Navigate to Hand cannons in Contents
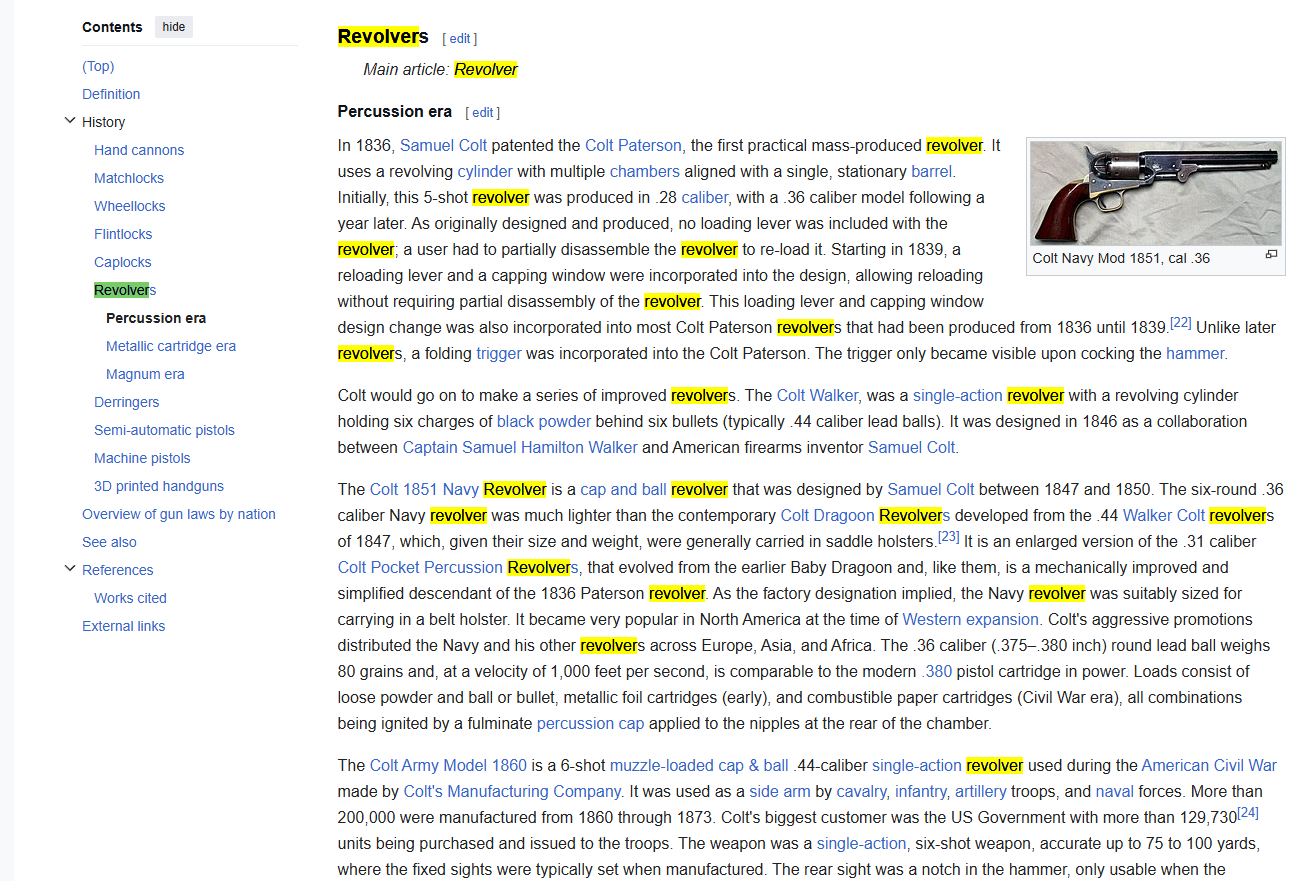This screenshot has width=1311, height=881. [139, 150]
